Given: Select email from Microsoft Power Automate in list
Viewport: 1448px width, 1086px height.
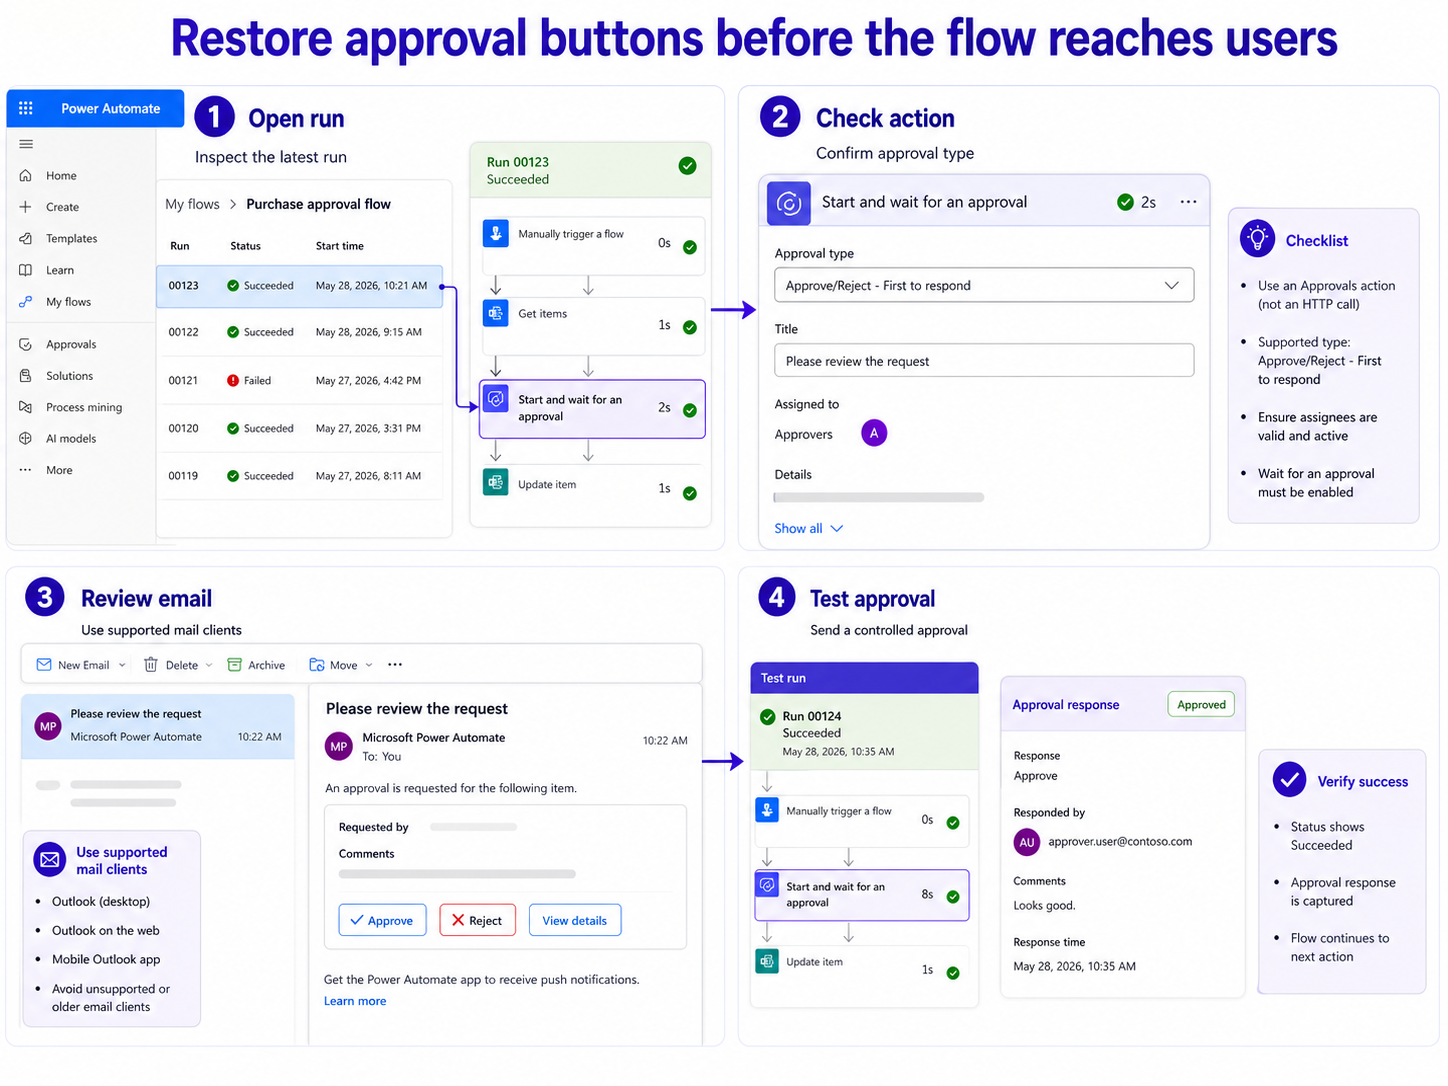Looking at the screenshot, I should (x=158, y=726).
